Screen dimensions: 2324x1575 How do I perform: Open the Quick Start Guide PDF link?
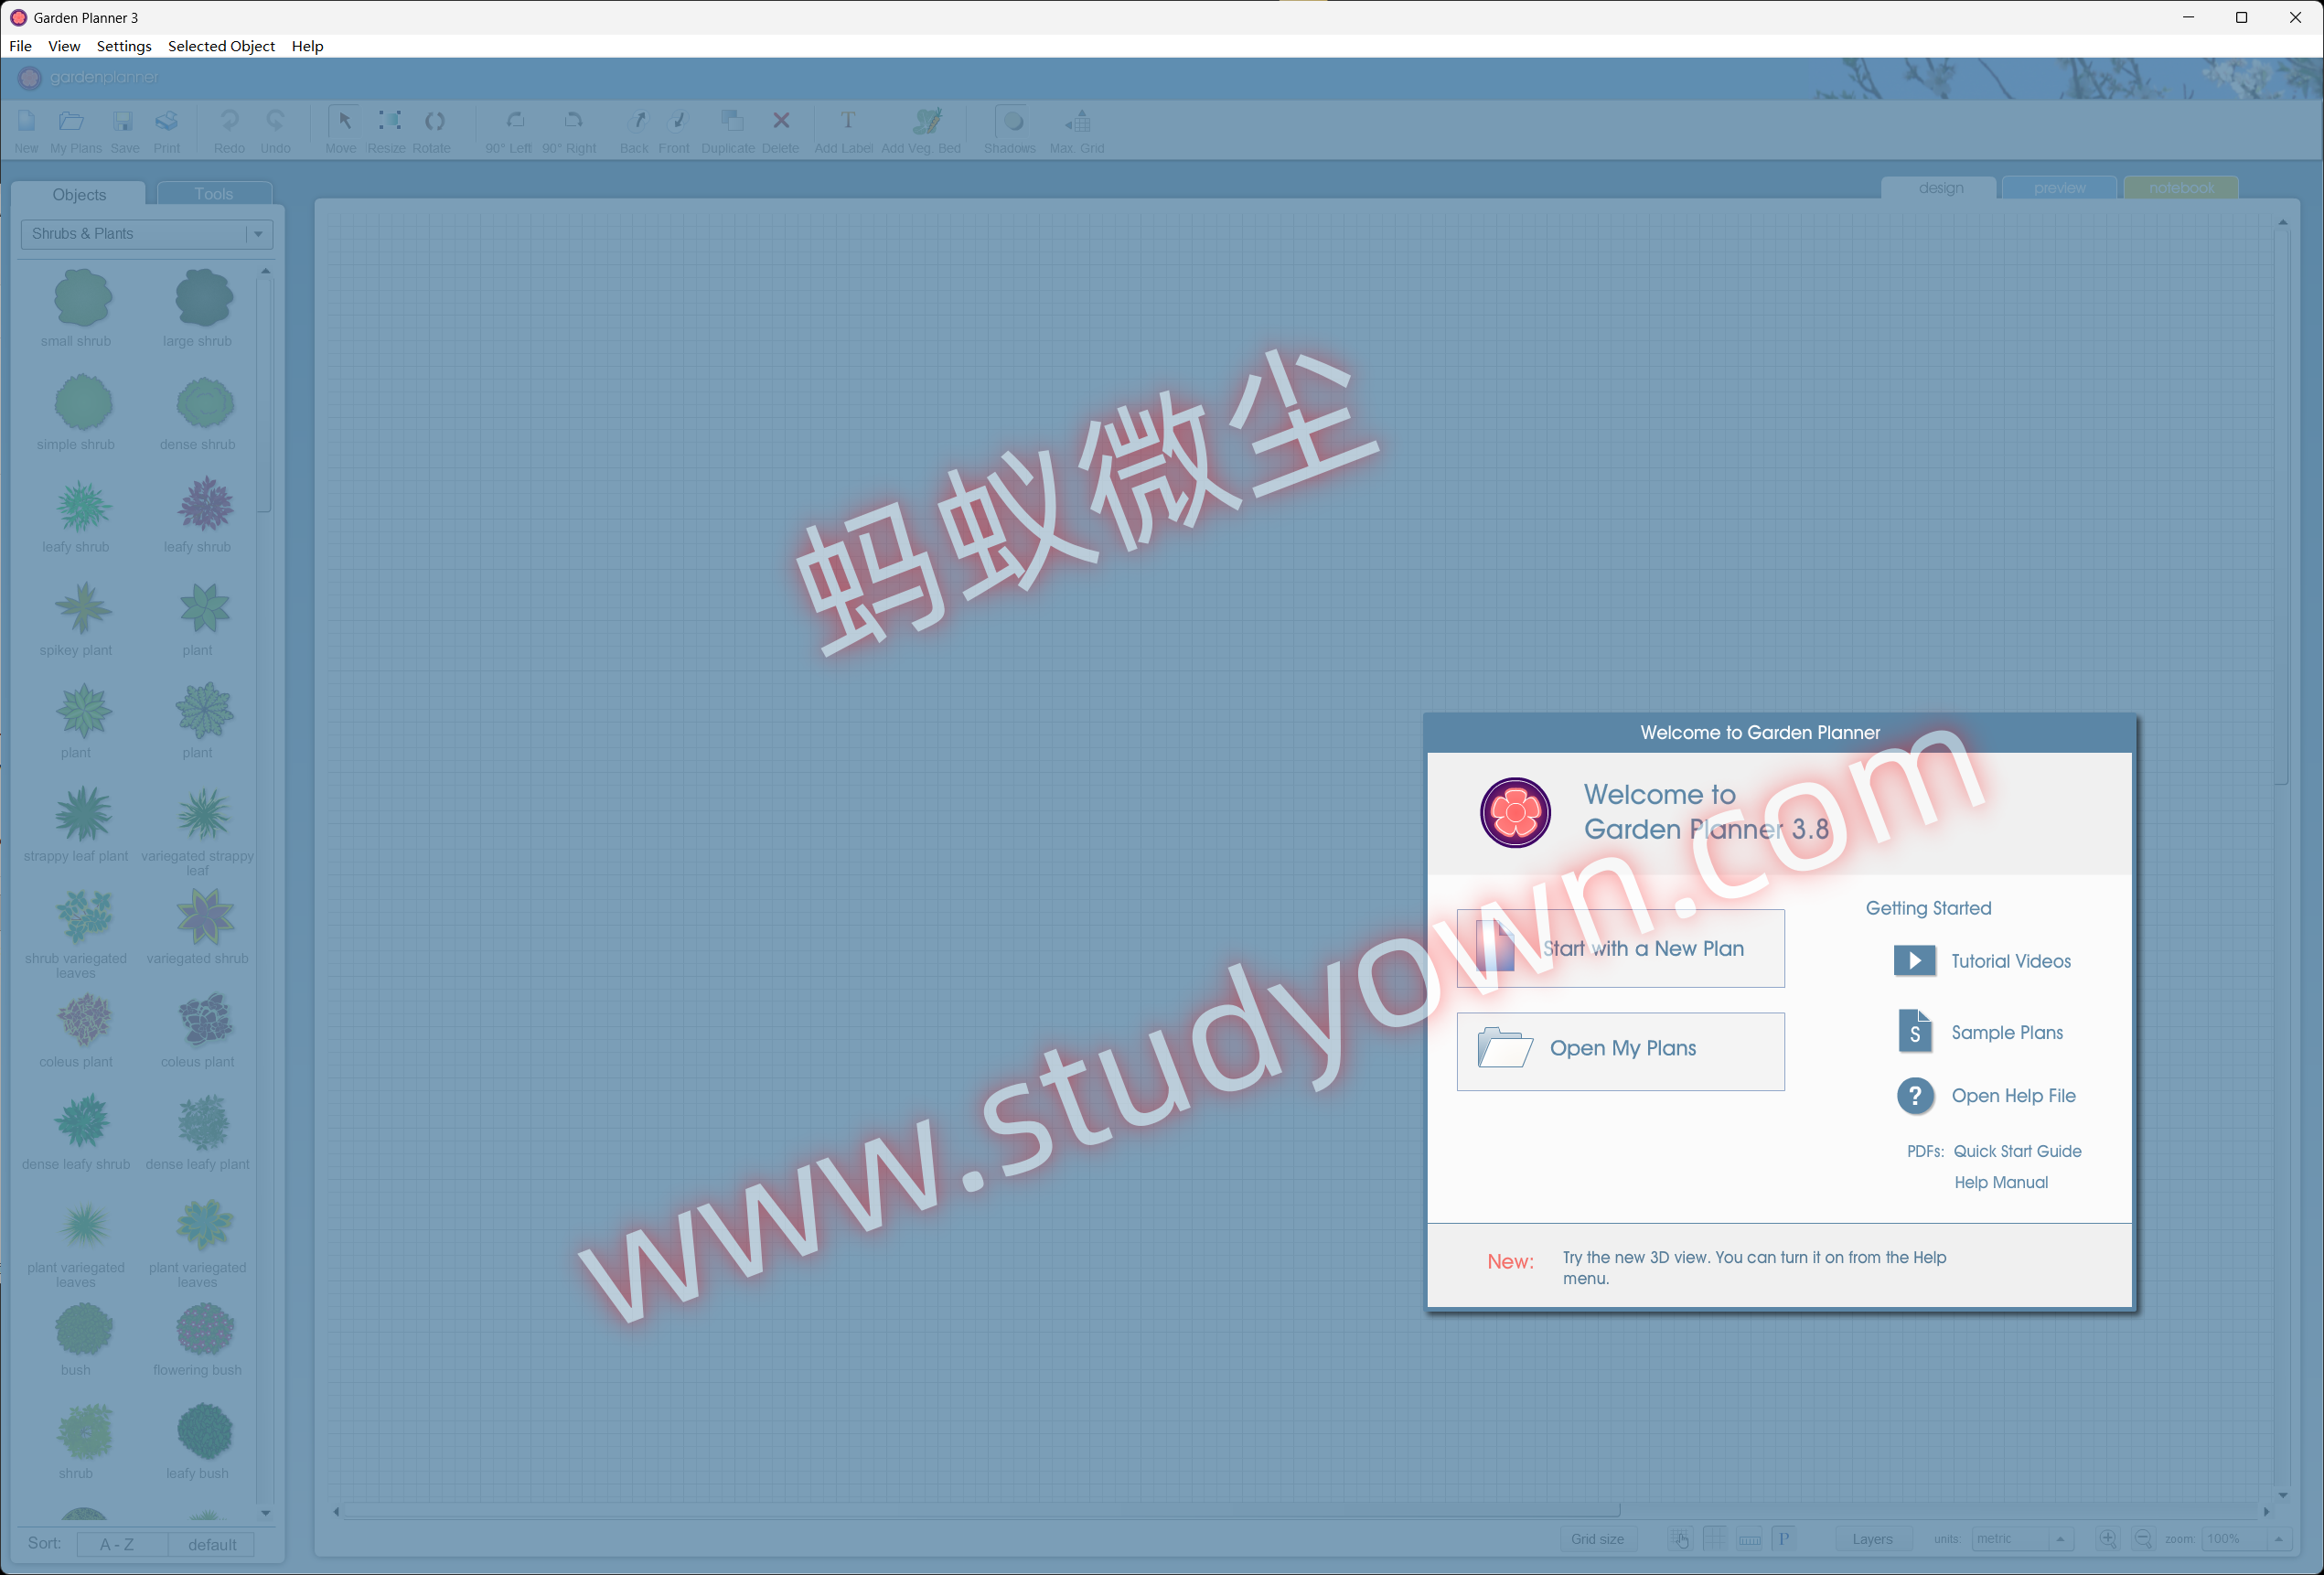click(x=2017, y=1151)
